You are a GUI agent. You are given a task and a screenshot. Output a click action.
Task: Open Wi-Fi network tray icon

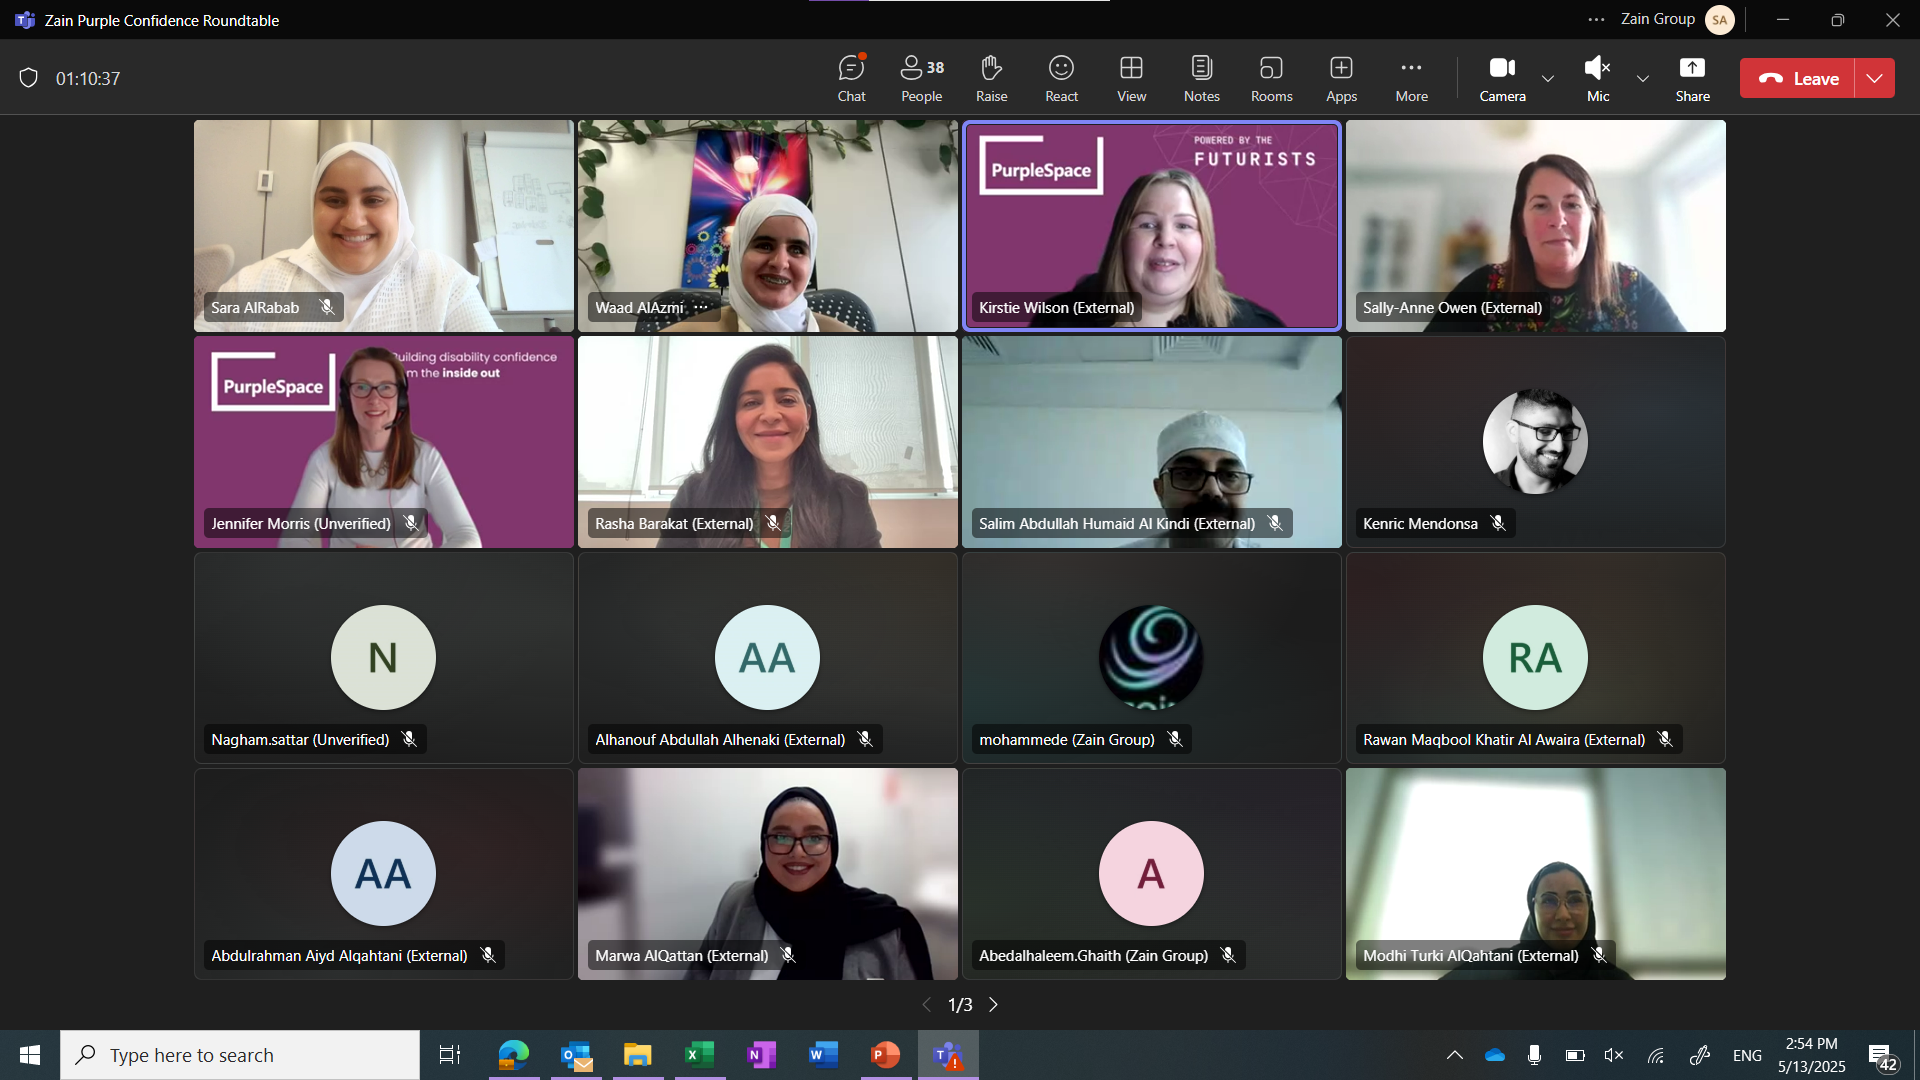coord(1656,1055)
